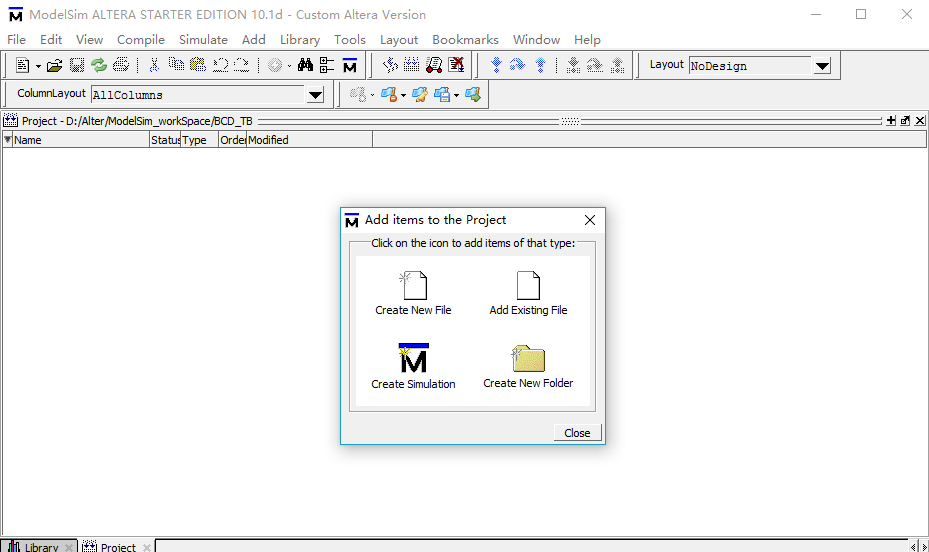929x552 pixels.
Task: Click the Project pane zoom plus icon
Action: pos(890,121)
